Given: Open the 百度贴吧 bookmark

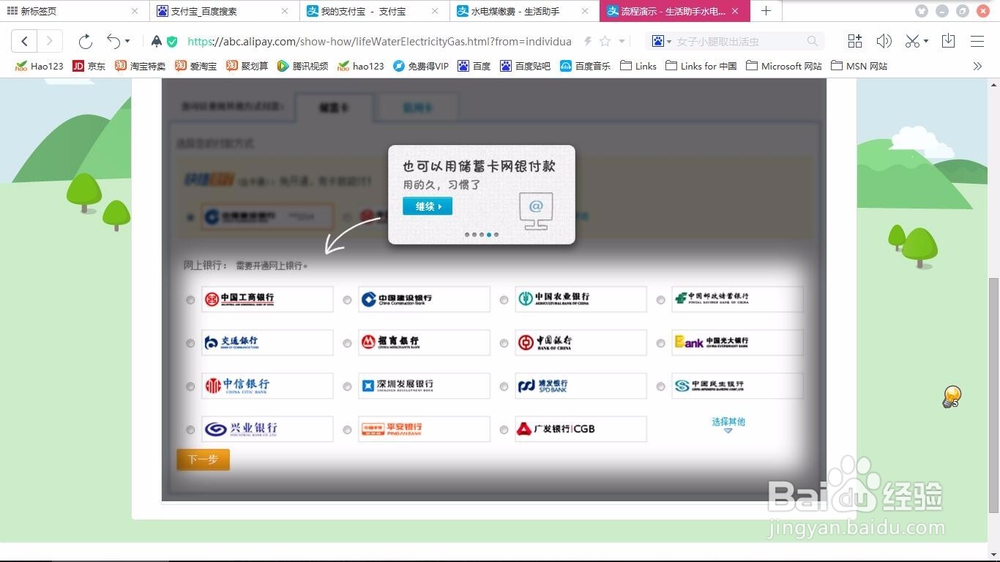Looking at the screenshot, I should [525, 66].
